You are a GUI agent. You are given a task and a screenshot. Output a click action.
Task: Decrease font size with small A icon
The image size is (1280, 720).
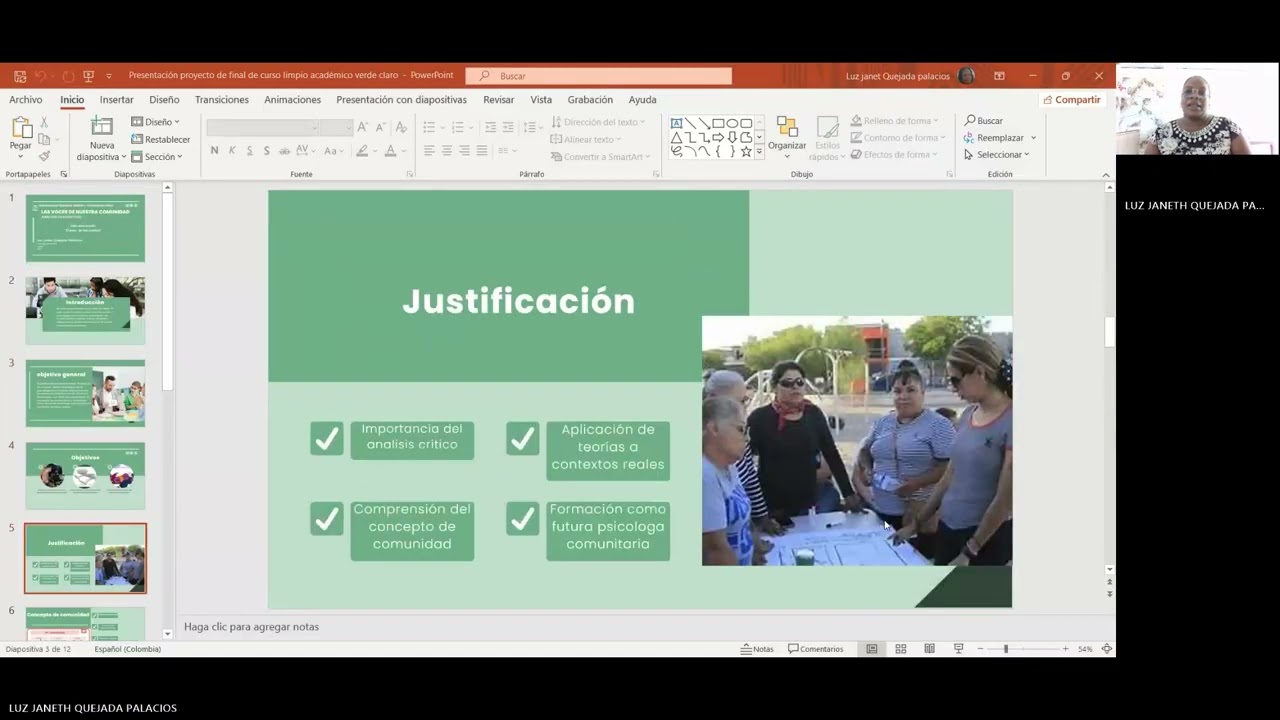pyautogui.click(x=380, y=127)
